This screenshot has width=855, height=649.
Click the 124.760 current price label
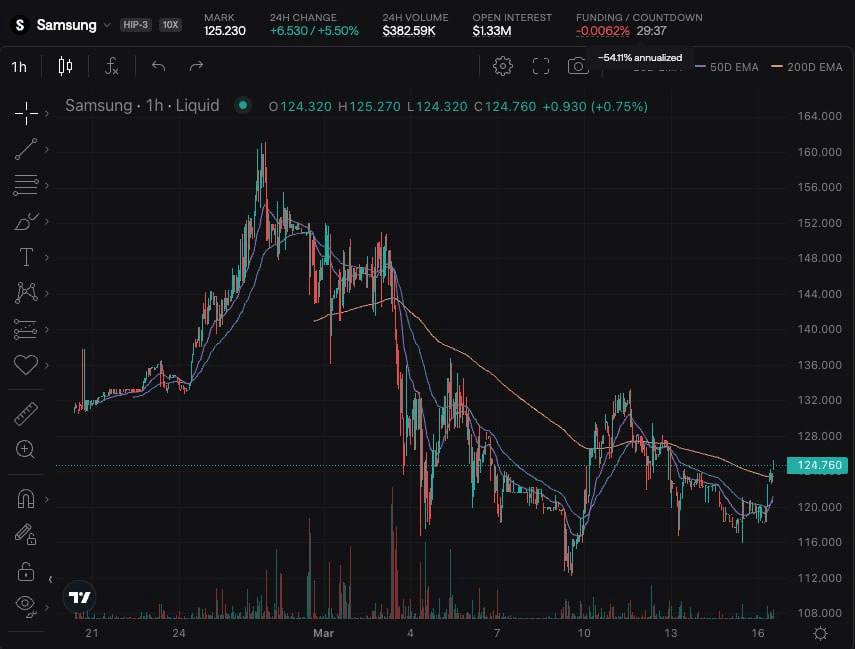[817, 465]
